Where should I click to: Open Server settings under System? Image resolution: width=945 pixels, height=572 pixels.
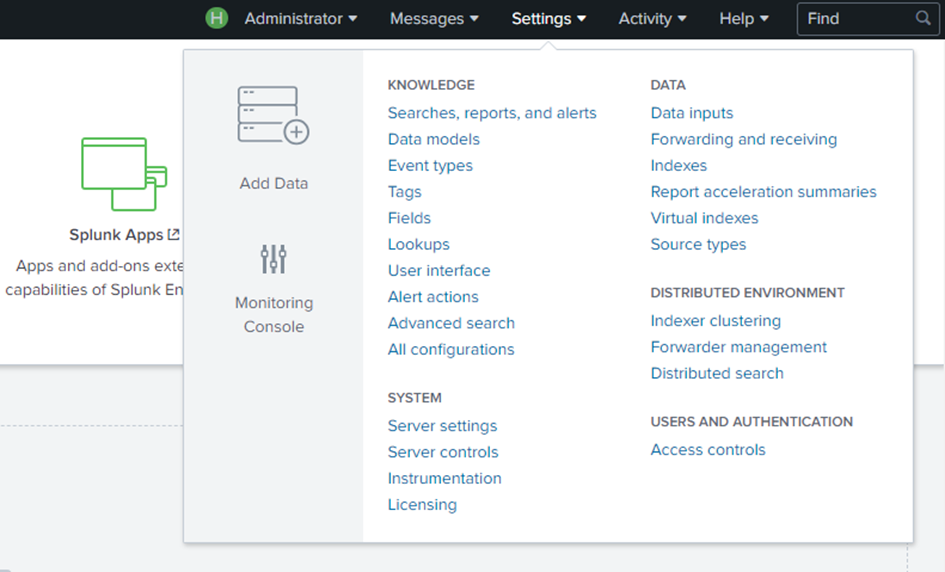(442, 426)
